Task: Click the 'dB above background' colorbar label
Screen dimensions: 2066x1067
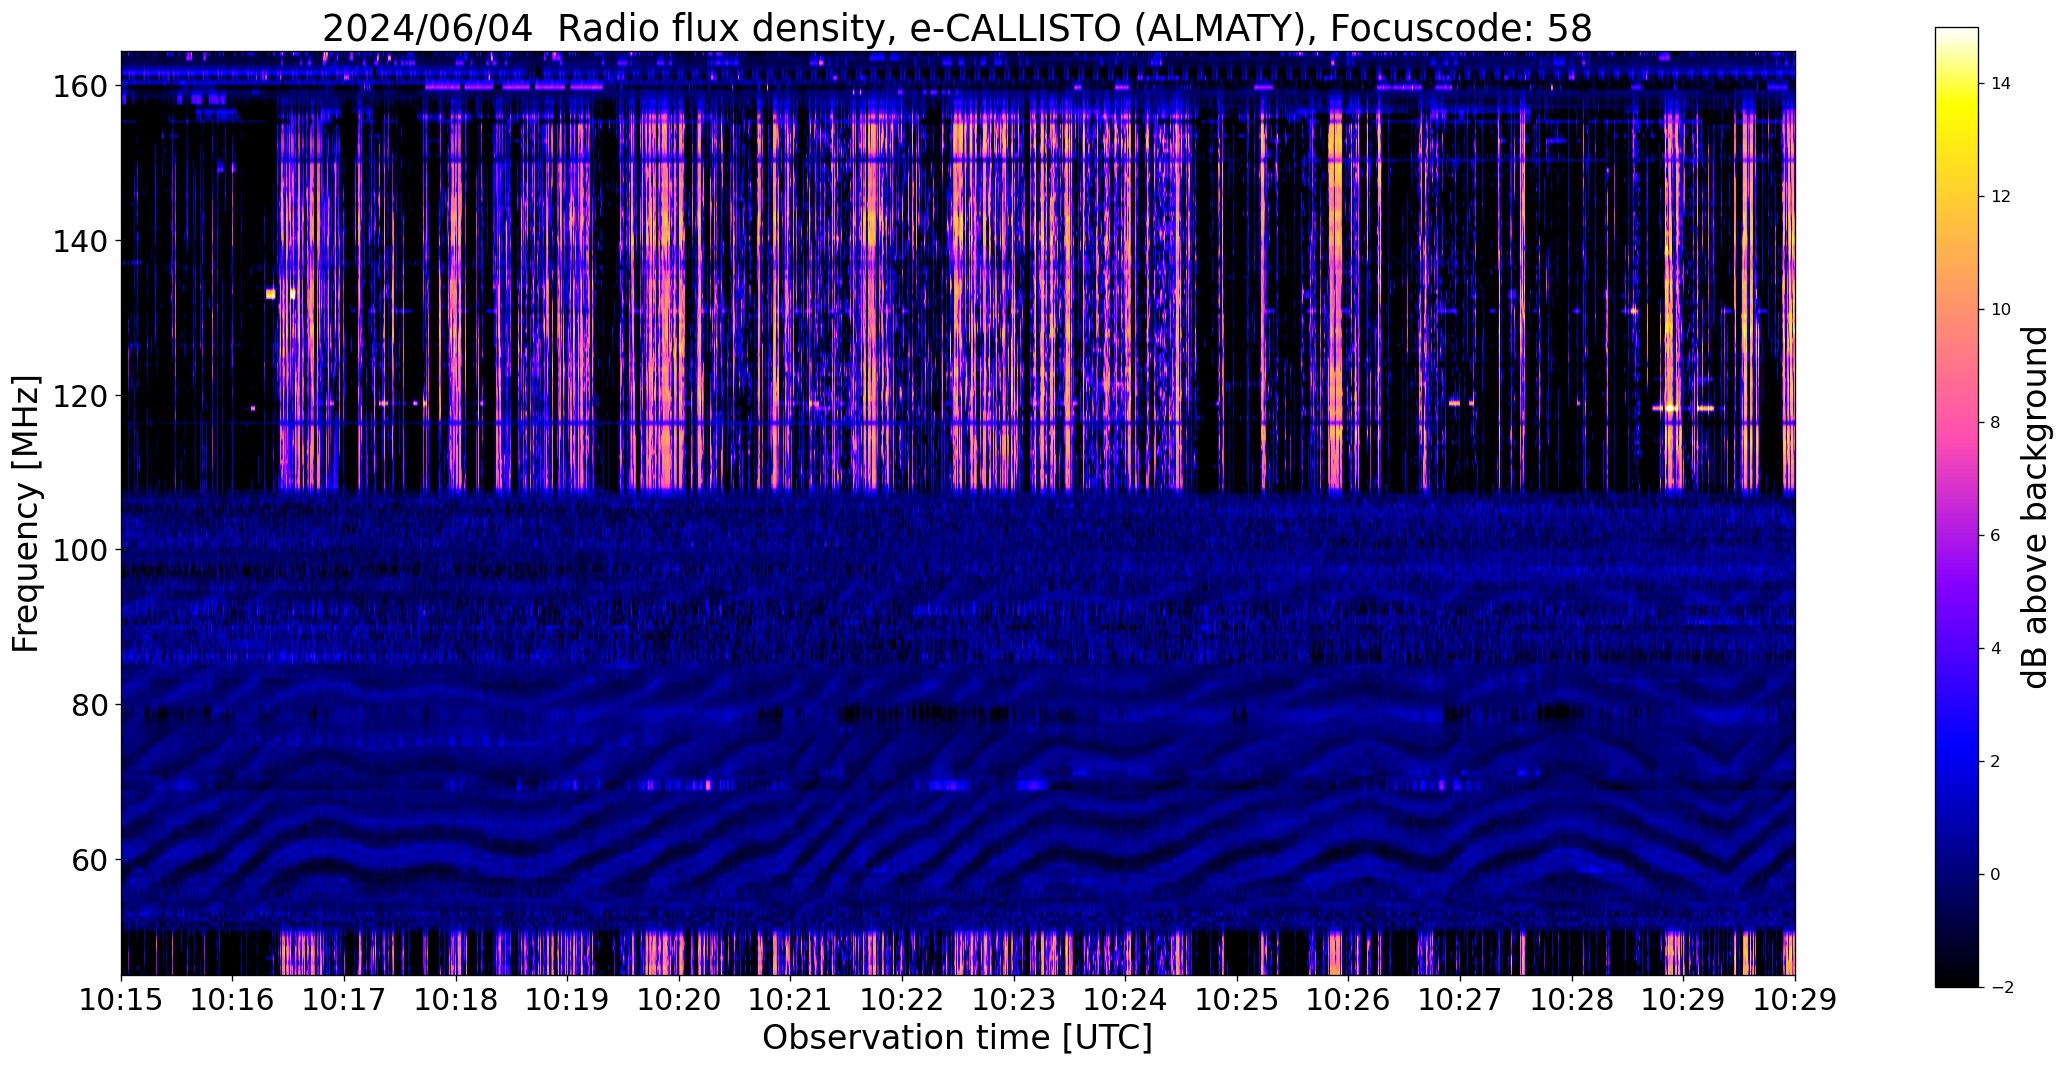Action: [2034, 507]
